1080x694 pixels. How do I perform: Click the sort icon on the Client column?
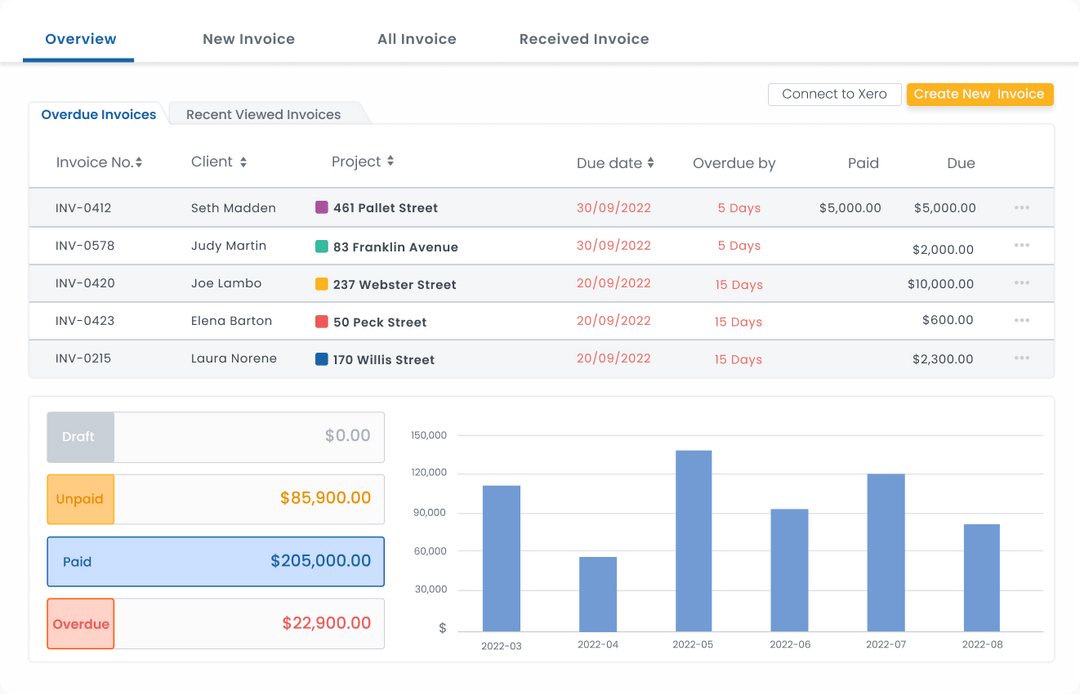click(243, 162)
